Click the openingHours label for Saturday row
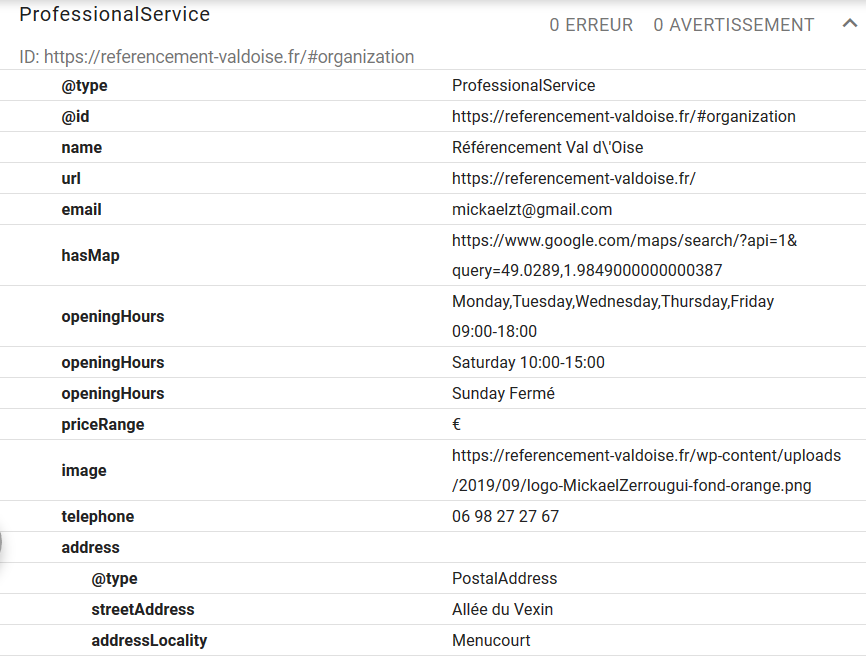The height and width of the screenshot is (659, 866). (x=113, y=362)
